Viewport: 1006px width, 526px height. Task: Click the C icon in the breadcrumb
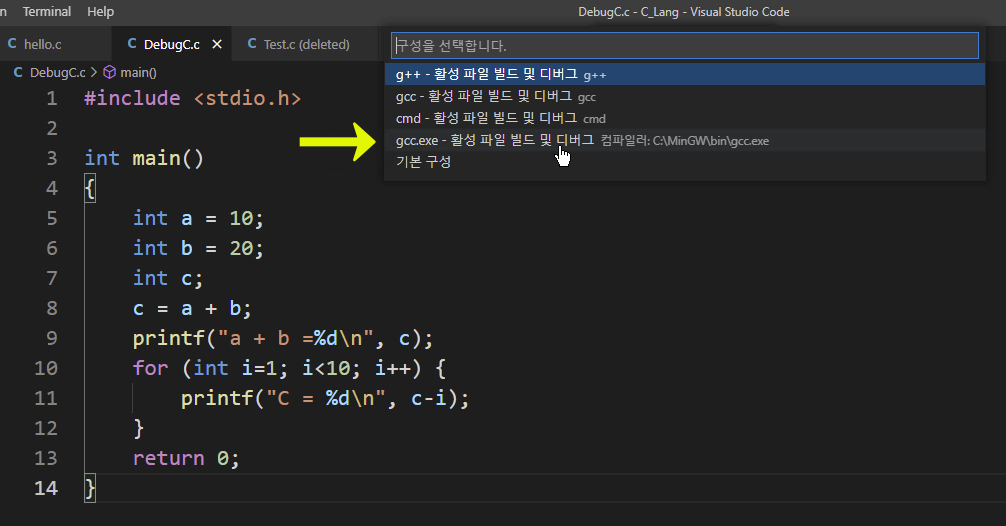pos(18,72)
